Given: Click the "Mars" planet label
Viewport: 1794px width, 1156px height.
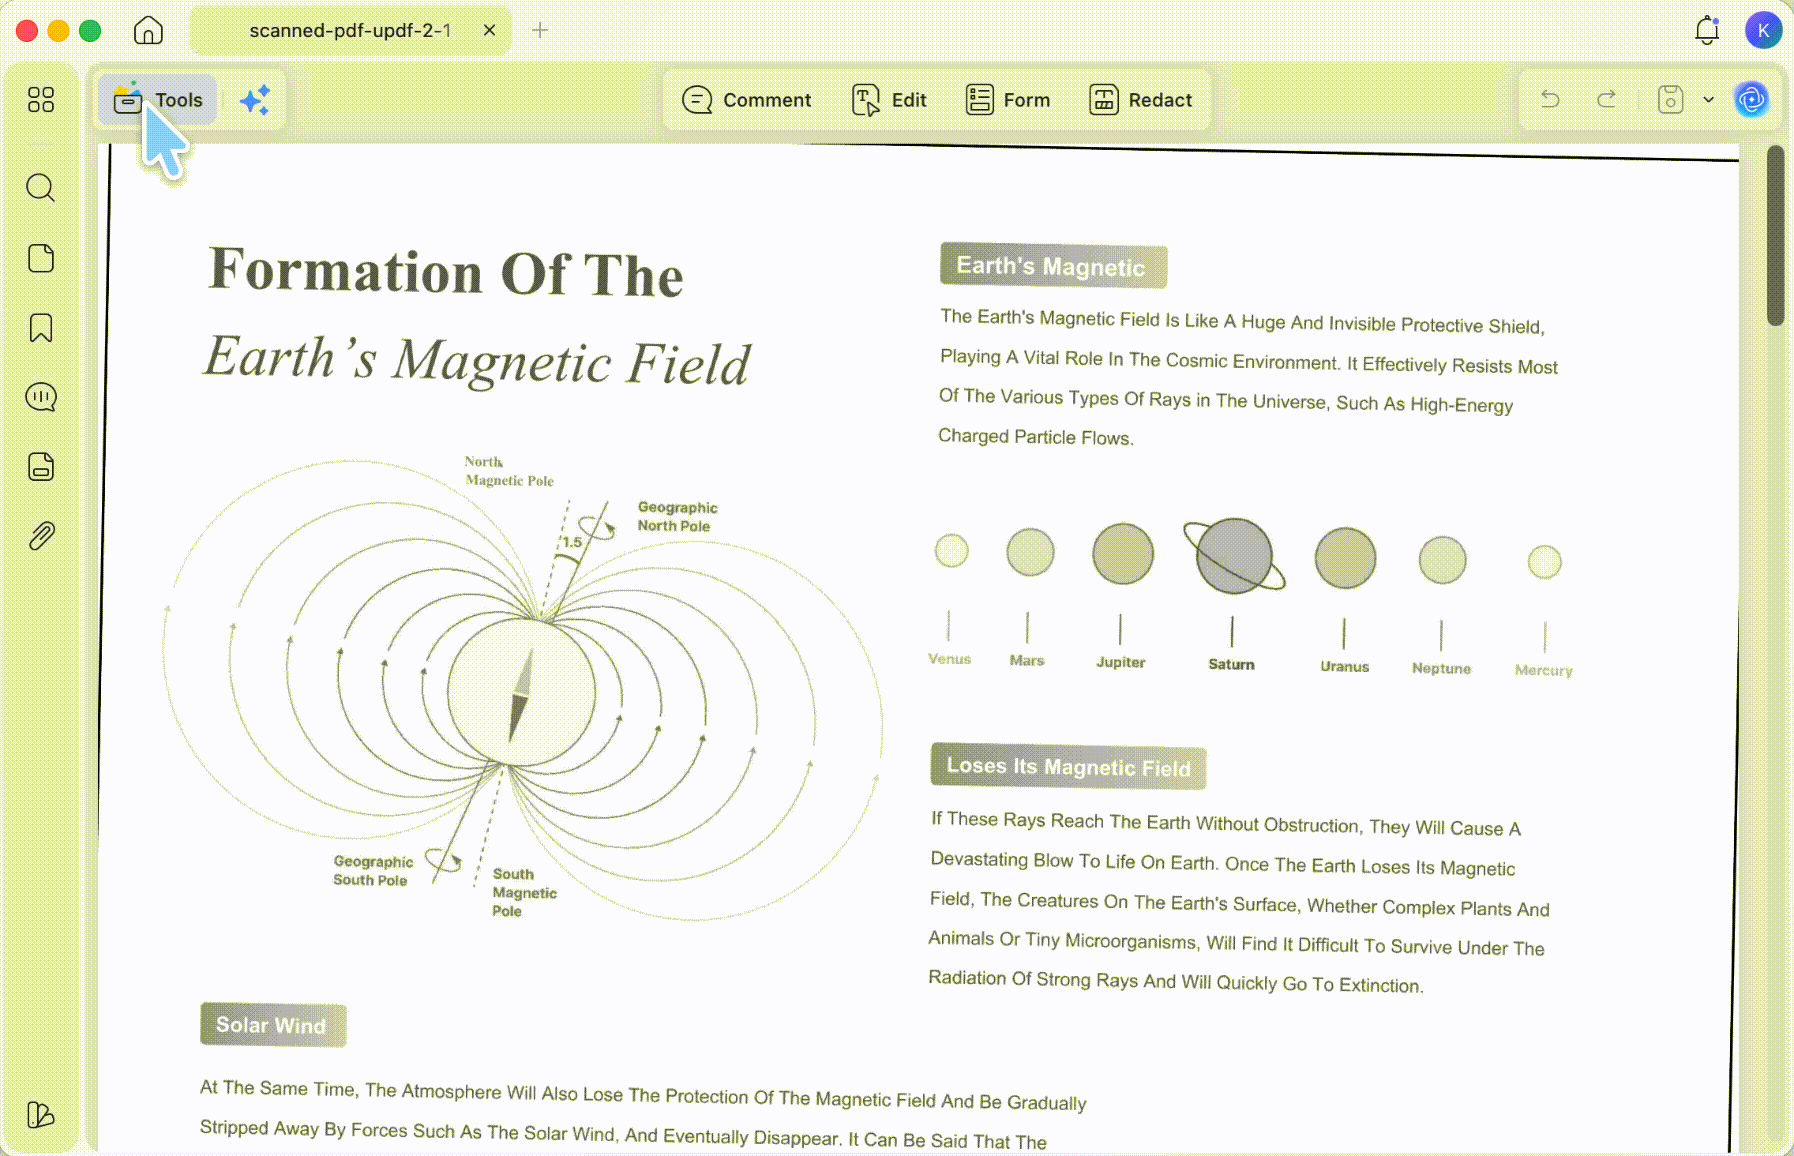Looking at the screenshot, I should [x=1026, y=660].
